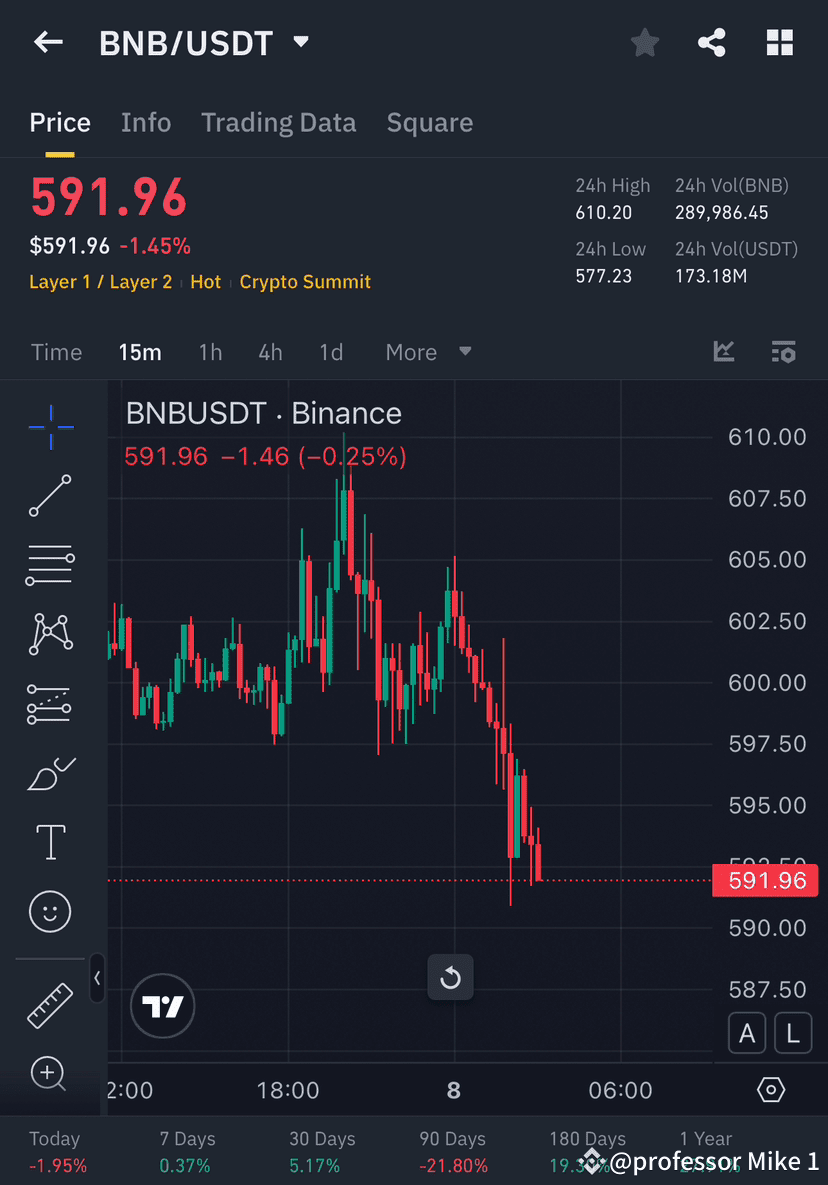828x1185 pixels.
Task: Open the BNB/USDT pair selector dropdown
Action: 299,42
